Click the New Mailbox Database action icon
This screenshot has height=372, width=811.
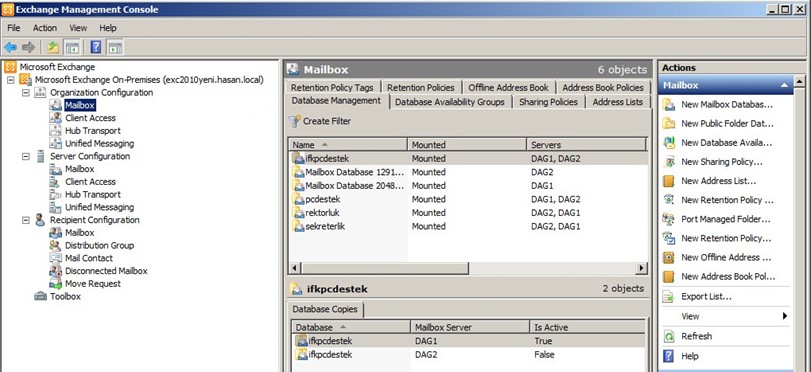point(669,105)
